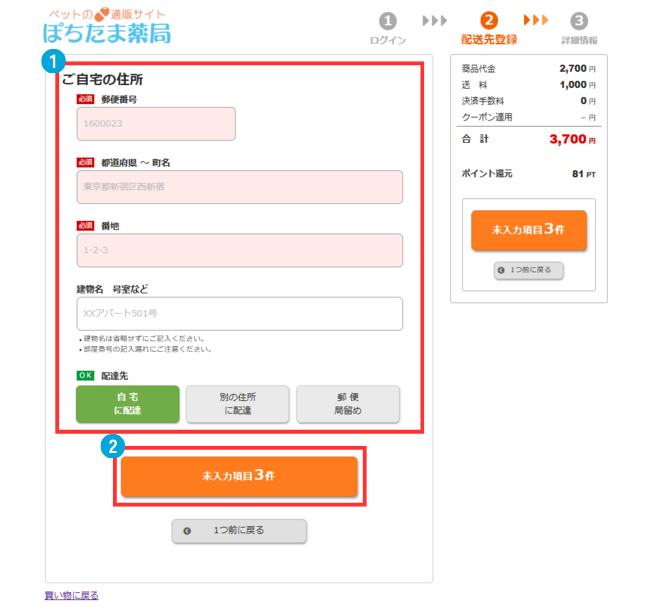Viewport: 650px width, 612px height.
Task: Click into the 都道府県〜町名 address field
Action: 240,187
